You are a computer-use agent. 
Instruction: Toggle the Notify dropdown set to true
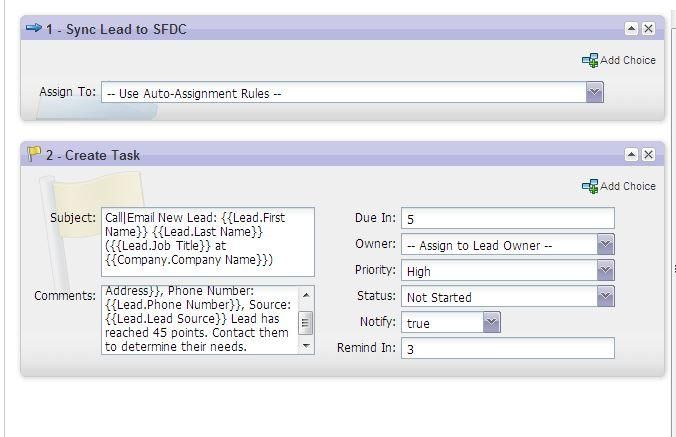click(491, 323)
